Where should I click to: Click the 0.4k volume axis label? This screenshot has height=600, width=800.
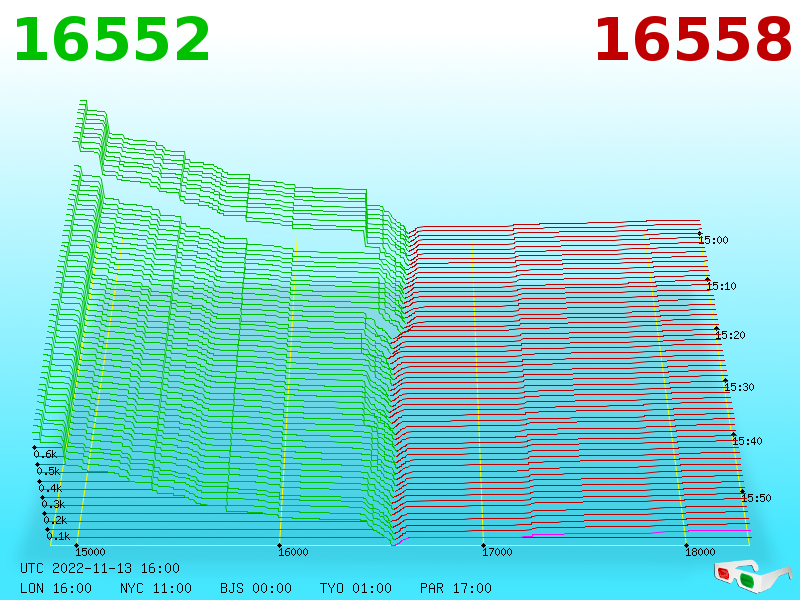(50, 488)
